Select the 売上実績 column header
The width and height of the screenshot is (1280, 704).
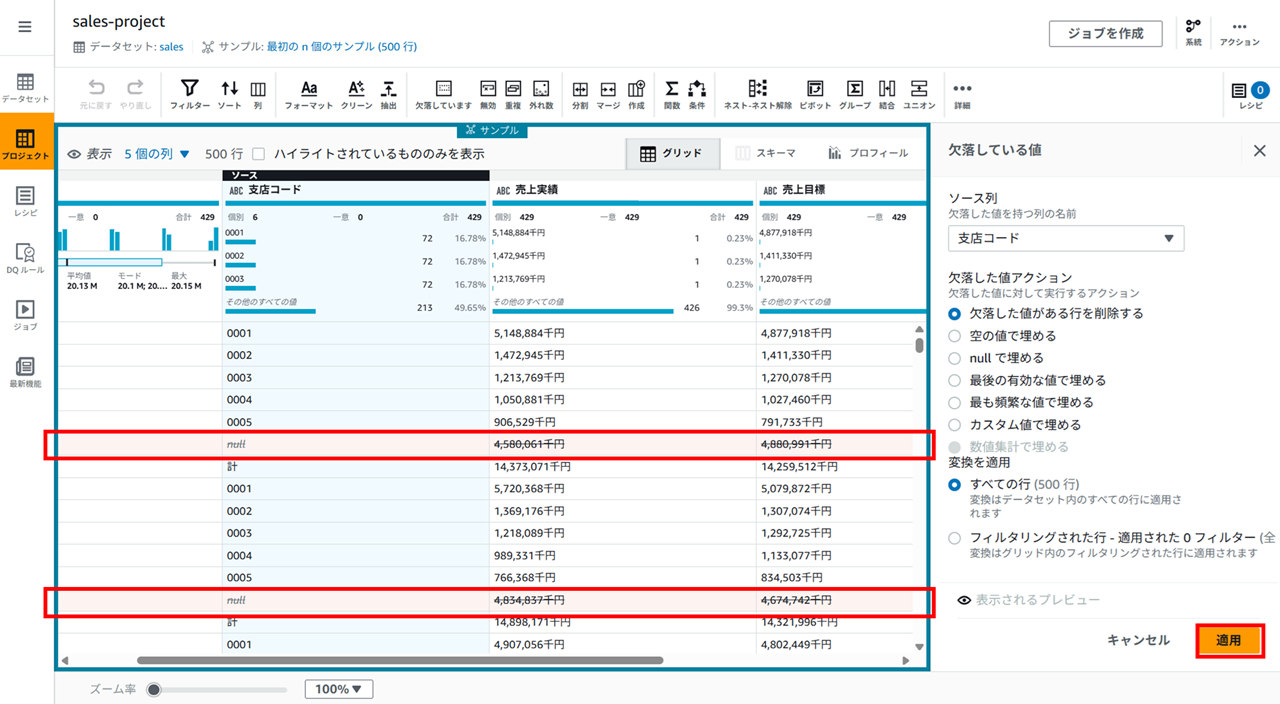point(623,190)
